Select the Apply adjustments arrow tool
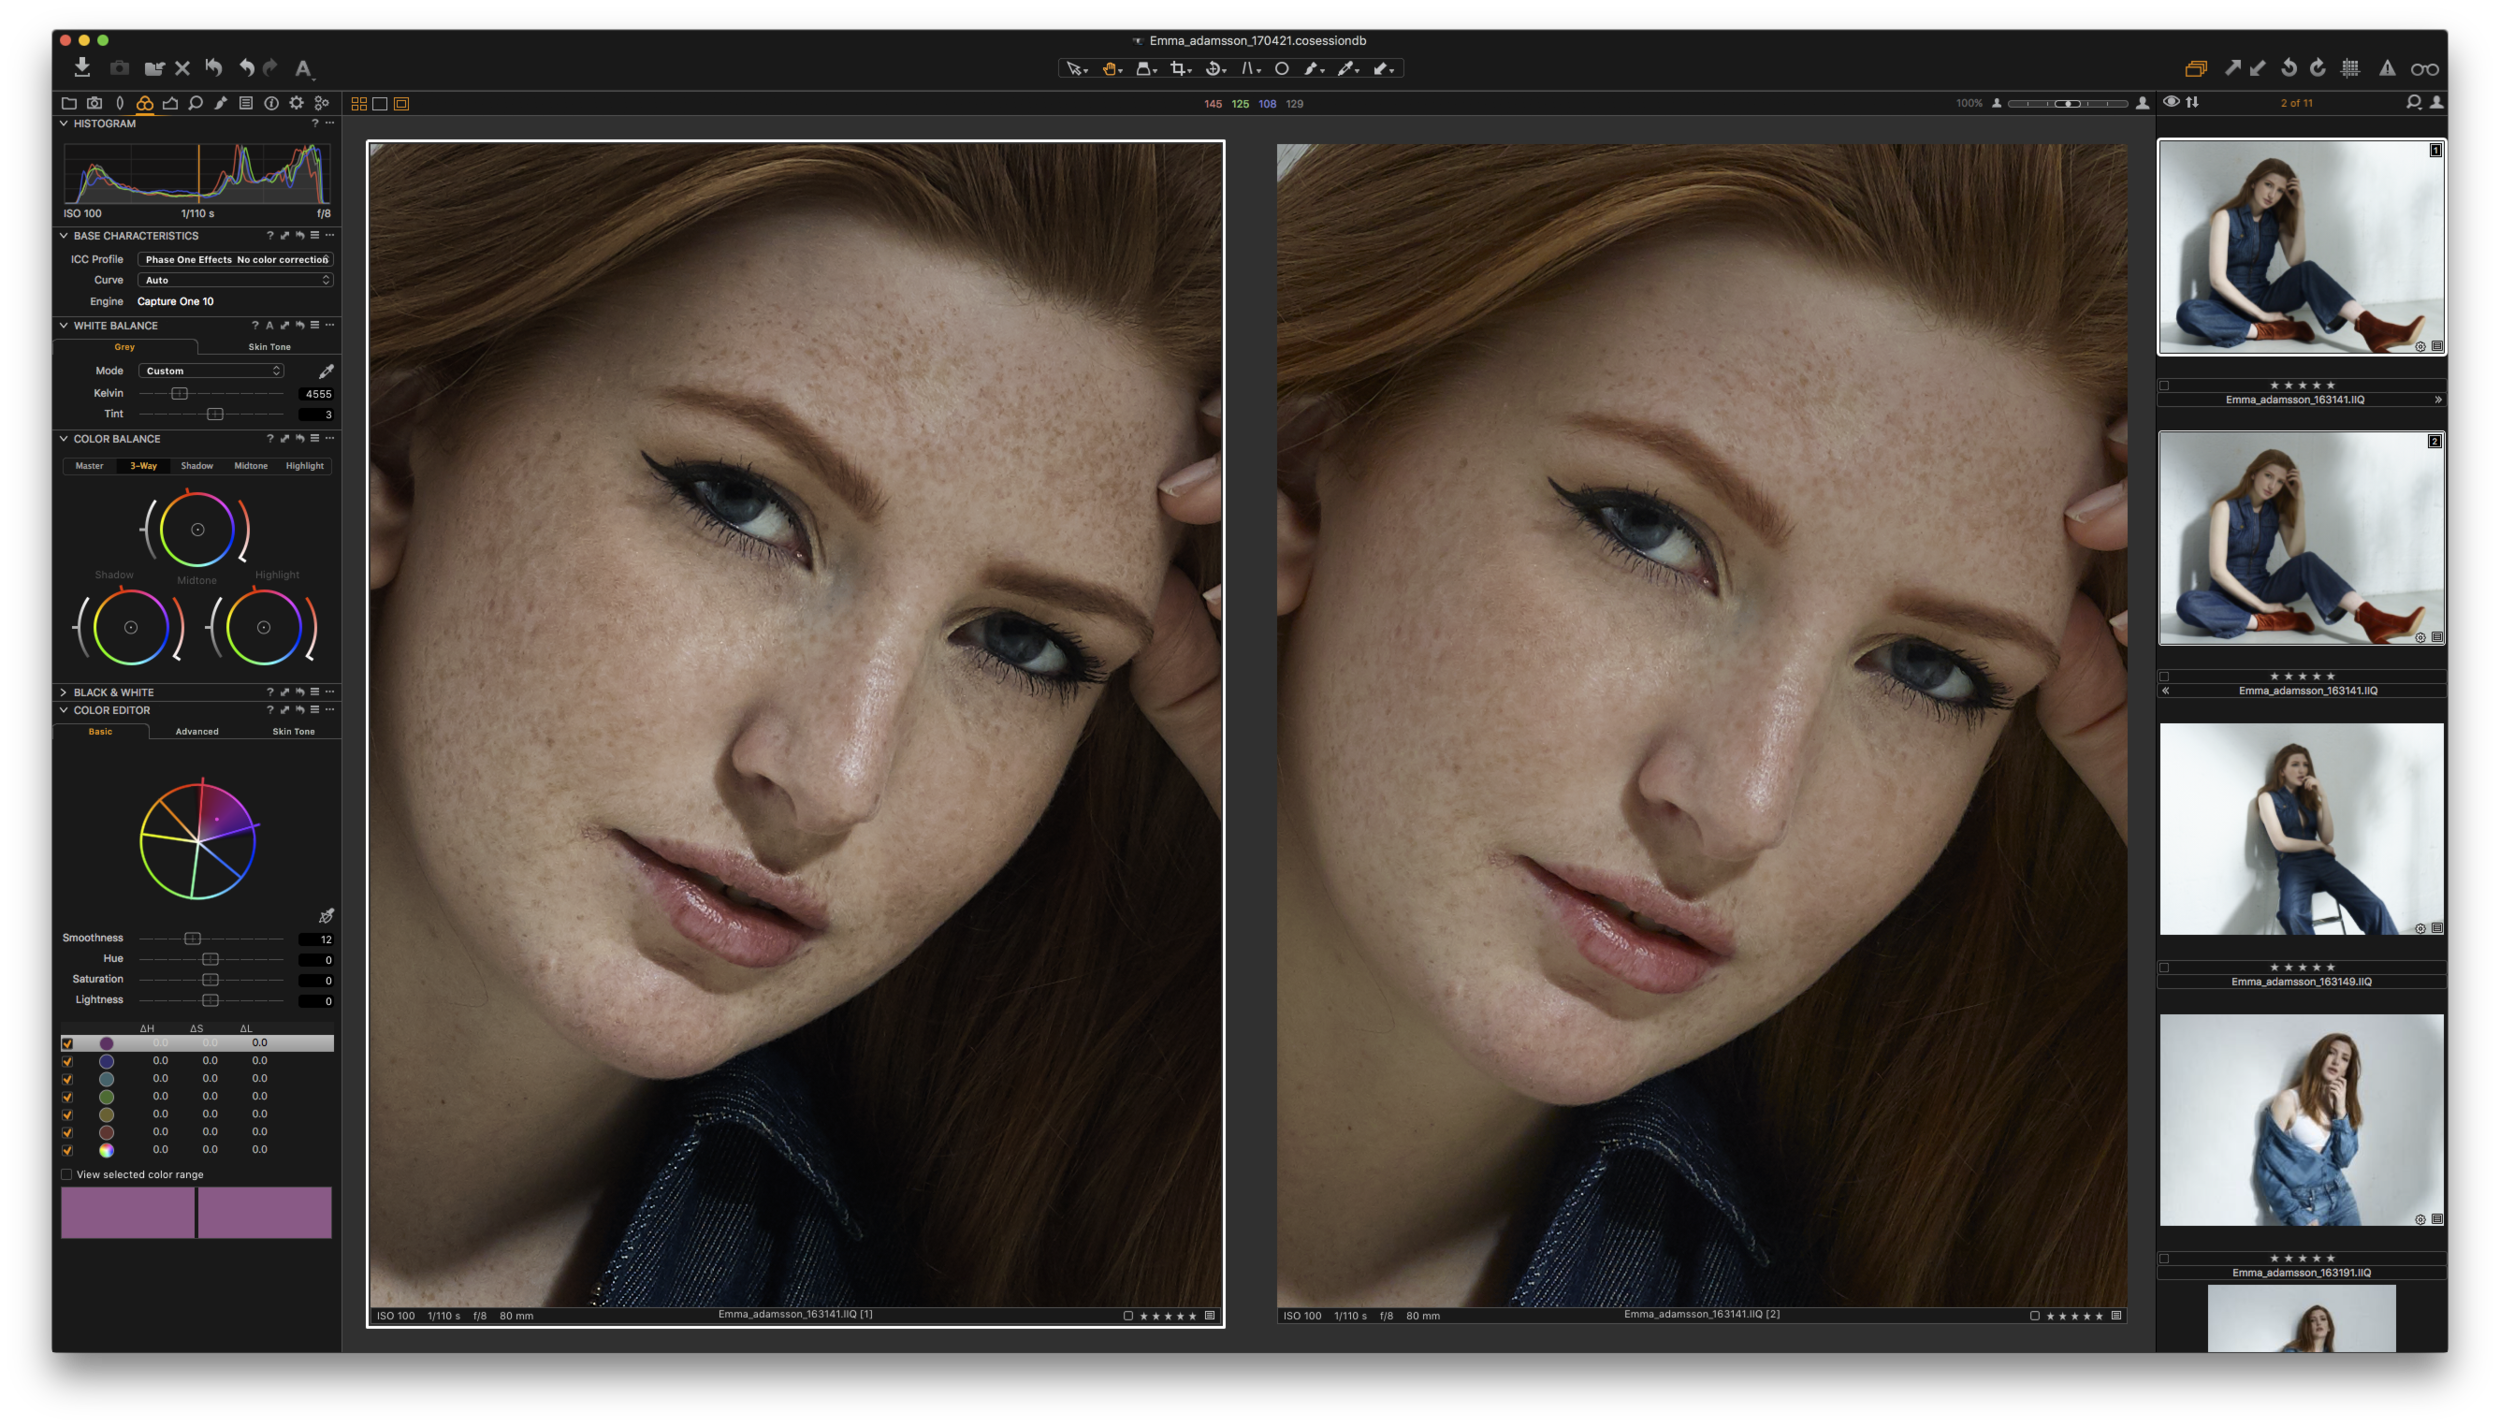 point(1384,69)
